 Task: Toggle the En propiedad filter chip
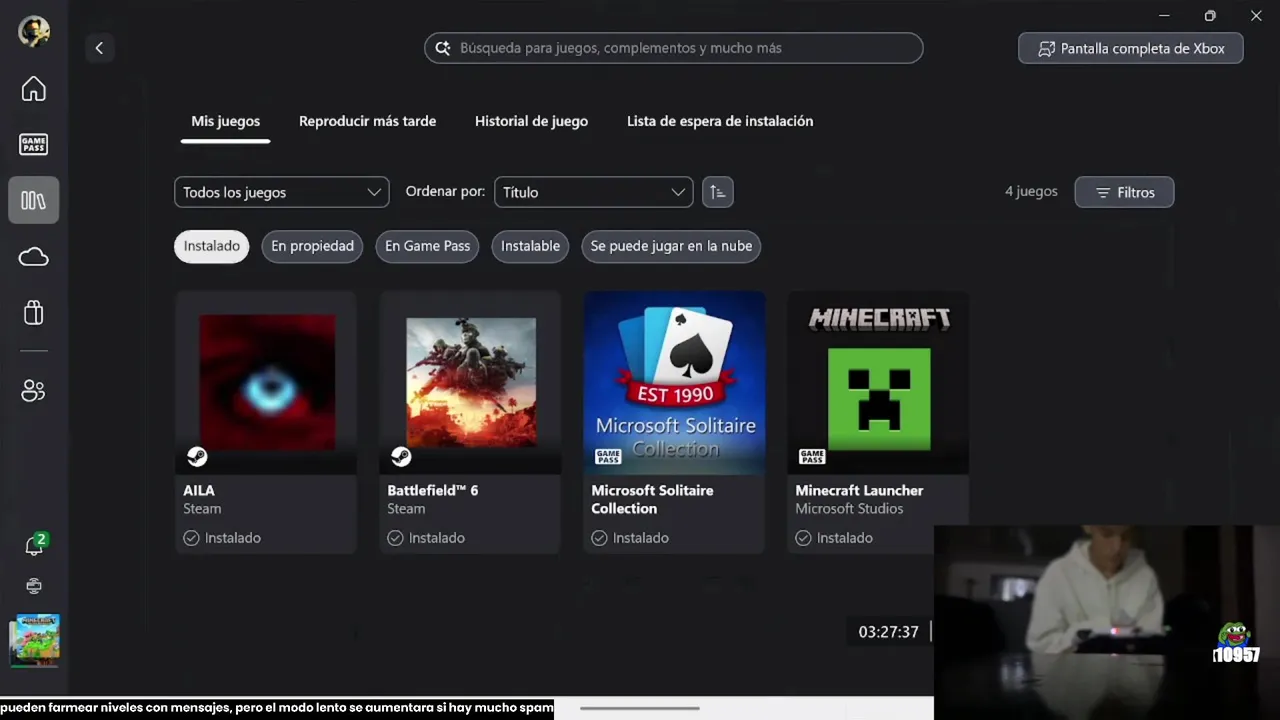(312, 246)
